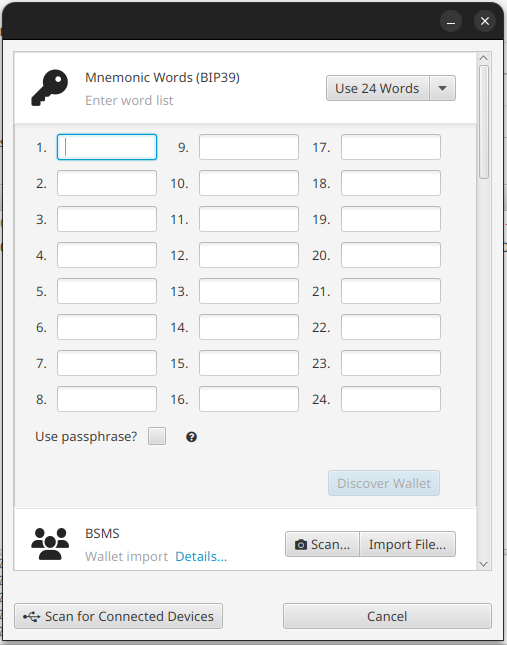Minimize the import dialog window
507x645 pixels.
pyautogui.click(x=451, y=21)
